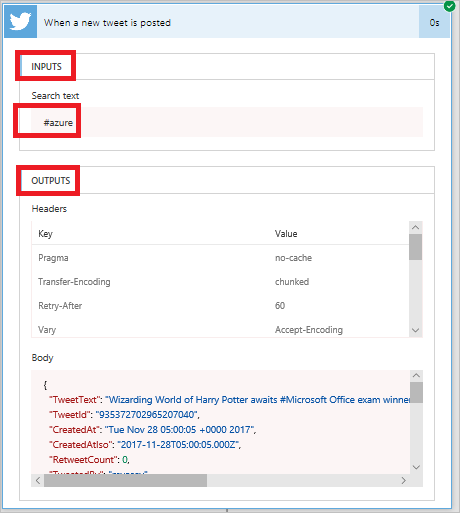Viewport: 460px width, 513px height.
Task: Click the Body scroll down arrow
Action: [416, 467]
